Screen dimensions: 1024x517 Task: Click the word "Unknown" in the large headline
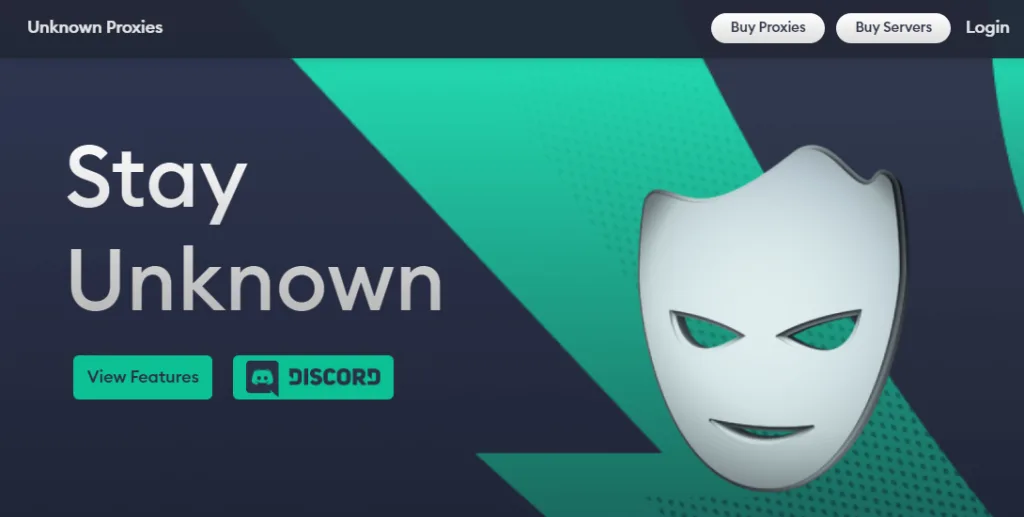(x=255, y=279)
